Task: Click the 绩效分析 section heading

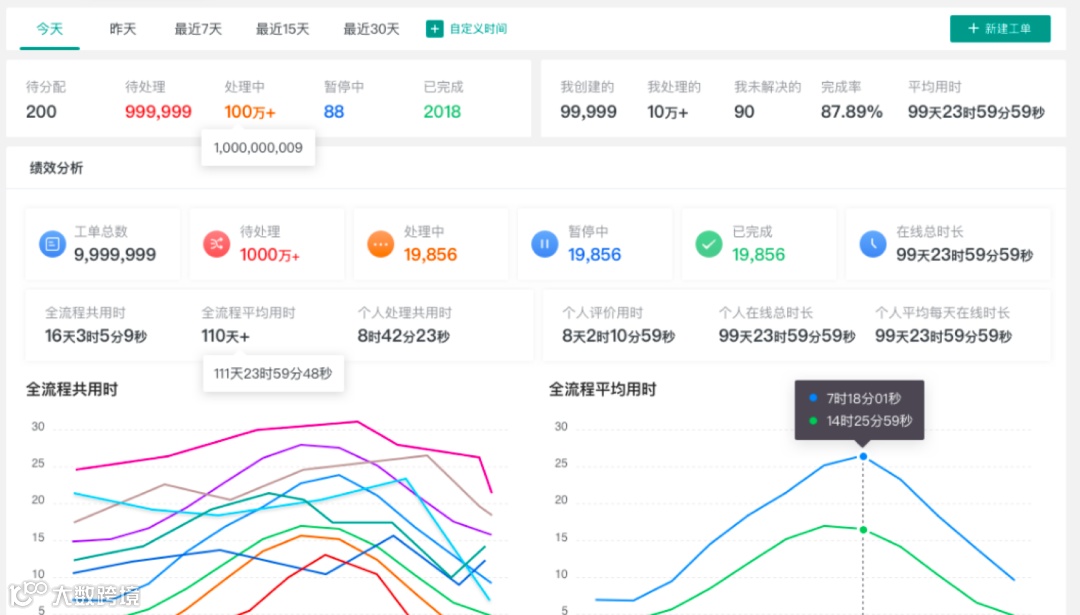Action: (x=56, y=168)
